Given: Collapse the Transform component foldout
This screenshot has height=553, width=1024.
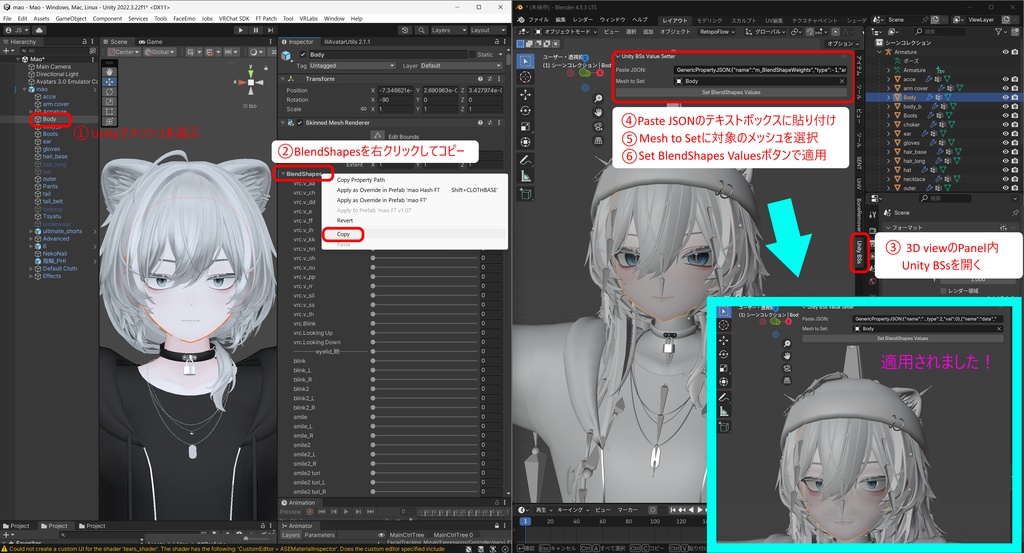Looking at the screenshot, I should (x=283, y=78).
